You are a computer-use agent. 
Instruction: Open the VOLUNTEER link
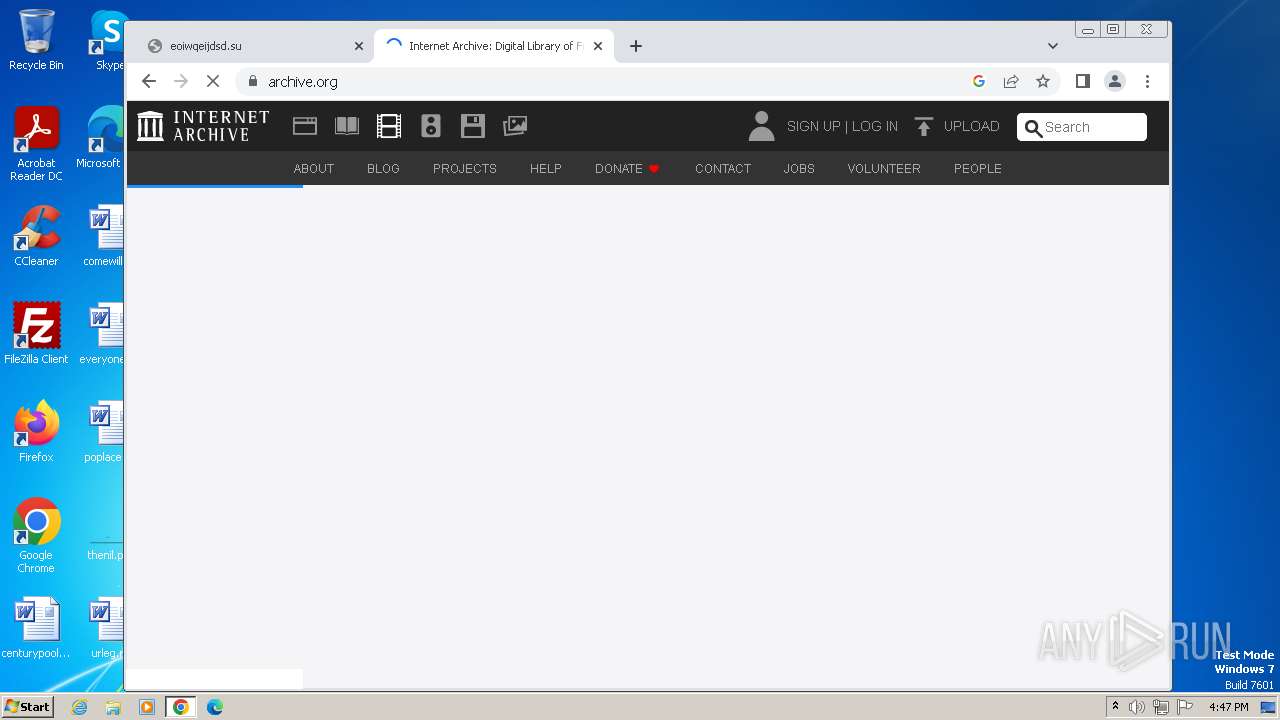click(884, 169)
